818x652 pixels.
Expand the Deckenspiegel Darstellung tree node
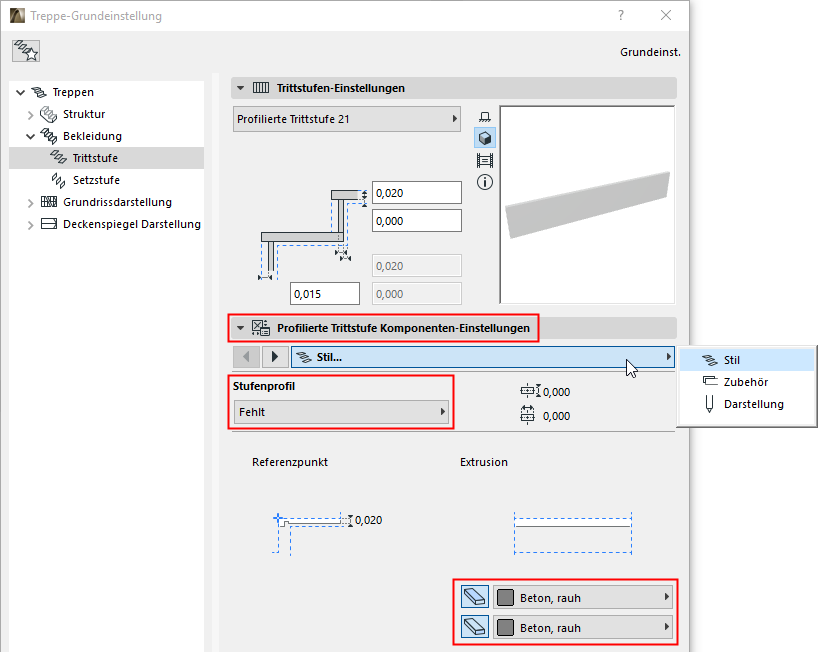click(x=30, y=225)
